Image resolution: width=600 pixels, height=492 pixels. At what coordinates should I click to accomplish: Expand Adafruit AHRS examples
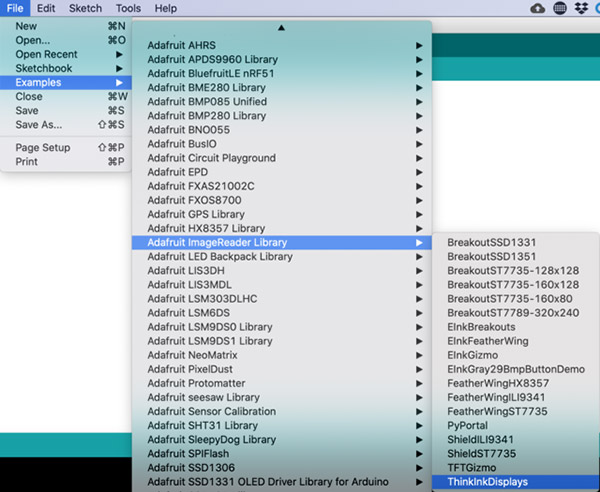(282, 45)
